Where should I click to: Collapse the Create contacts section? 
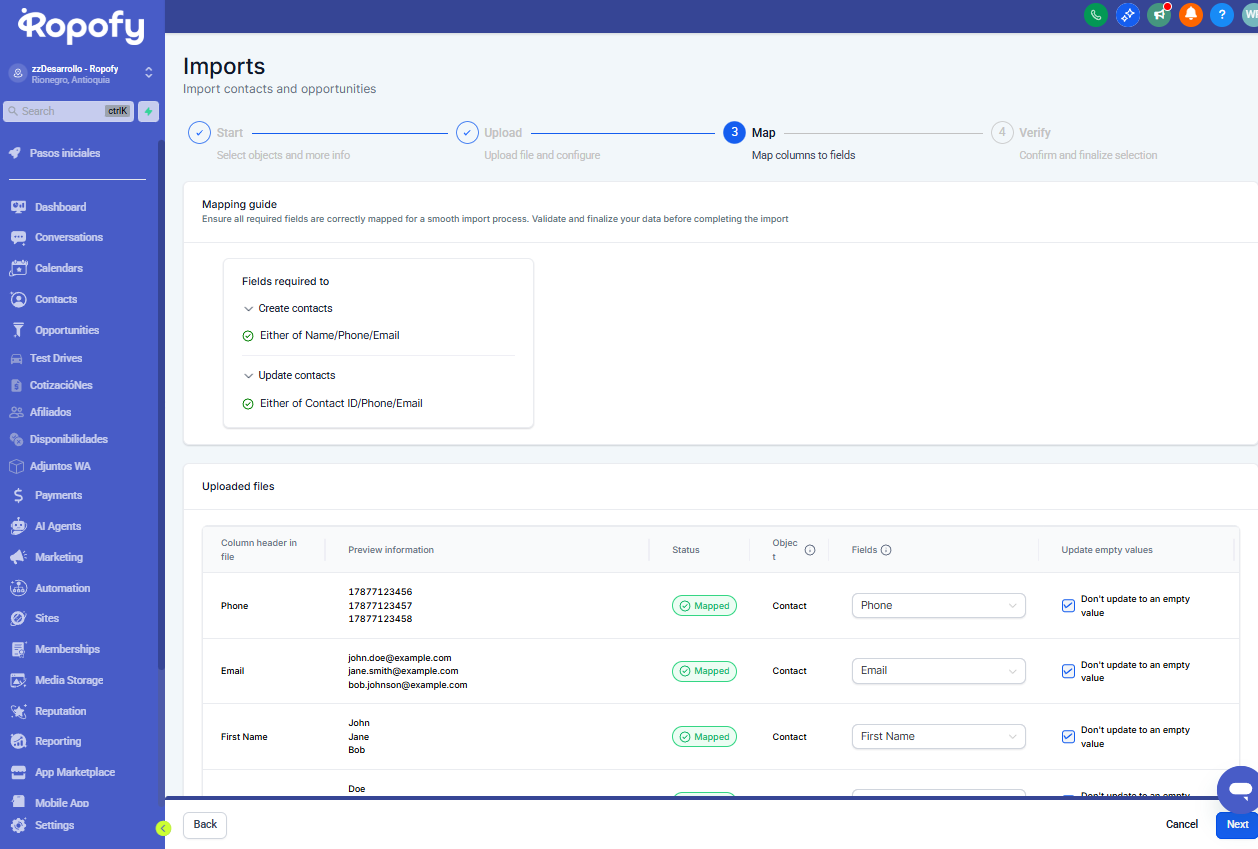(x=249, y=309)
